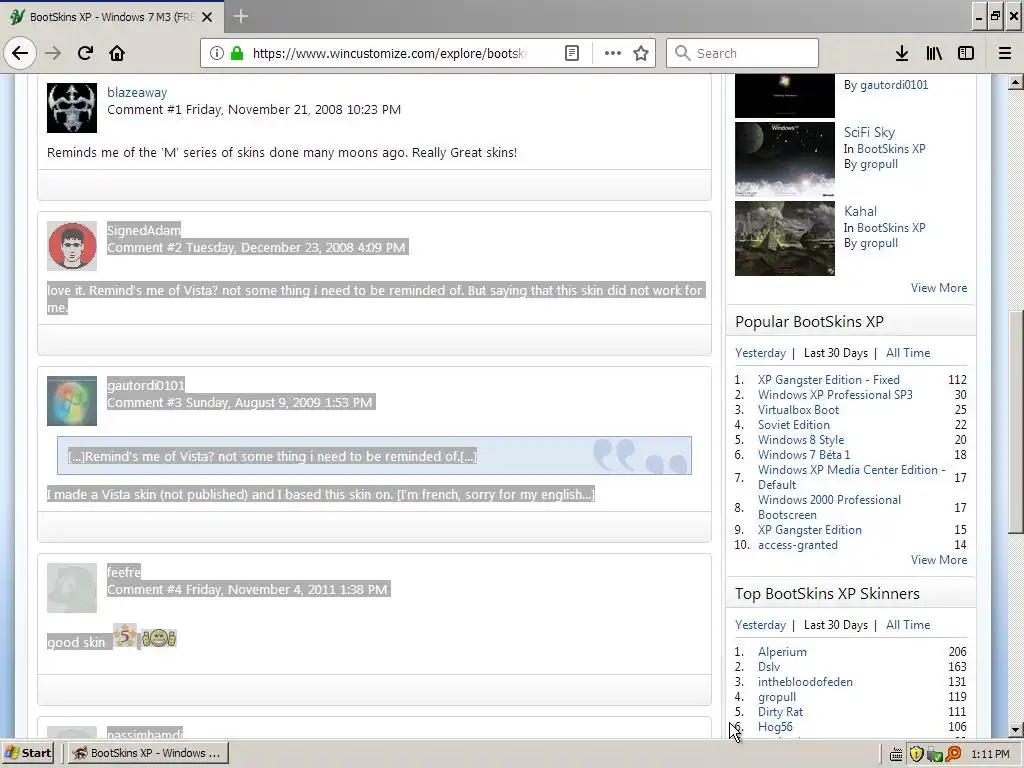Screen dimensions: 1024x768
Task: Click the page scrollbar down arrow
Action: pos(1015,730)
